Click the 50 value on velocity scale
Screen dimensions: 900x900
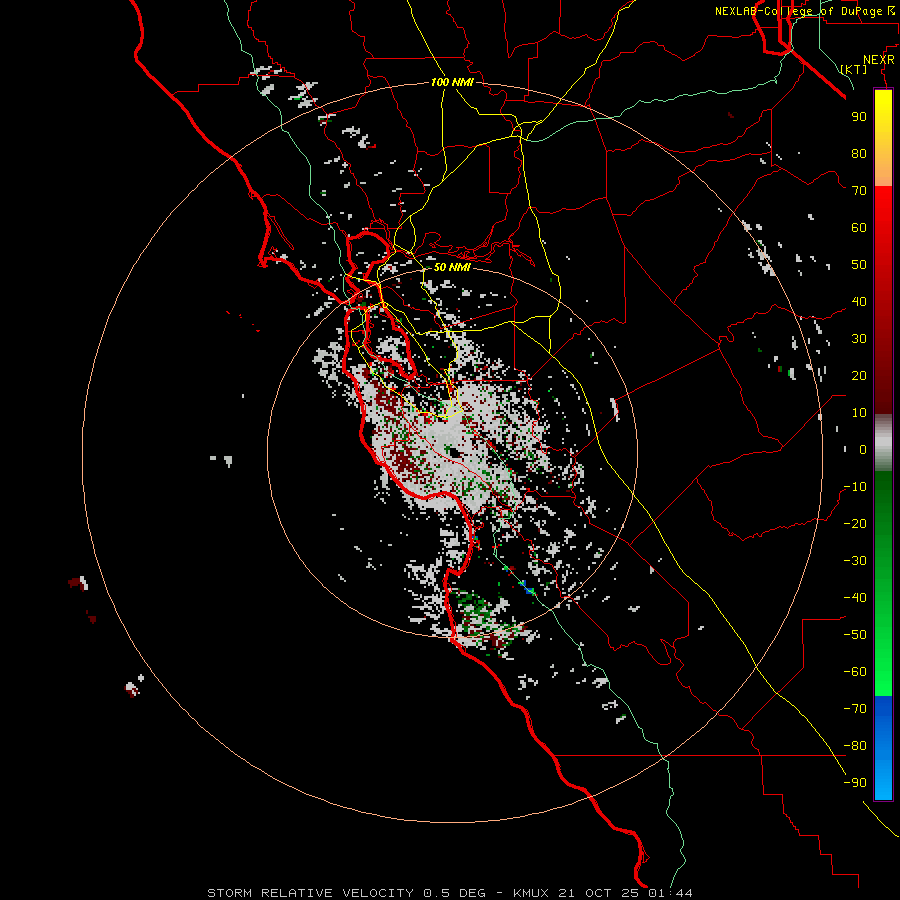point(859,265)
